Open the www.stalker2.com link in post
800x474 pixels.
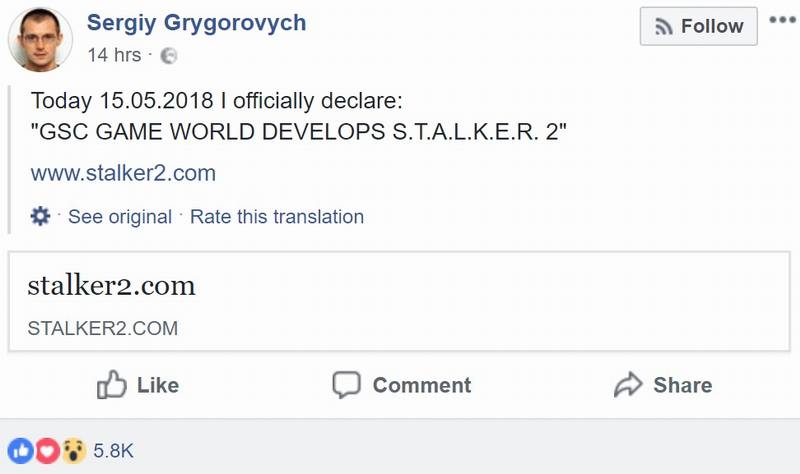point(123,173)
